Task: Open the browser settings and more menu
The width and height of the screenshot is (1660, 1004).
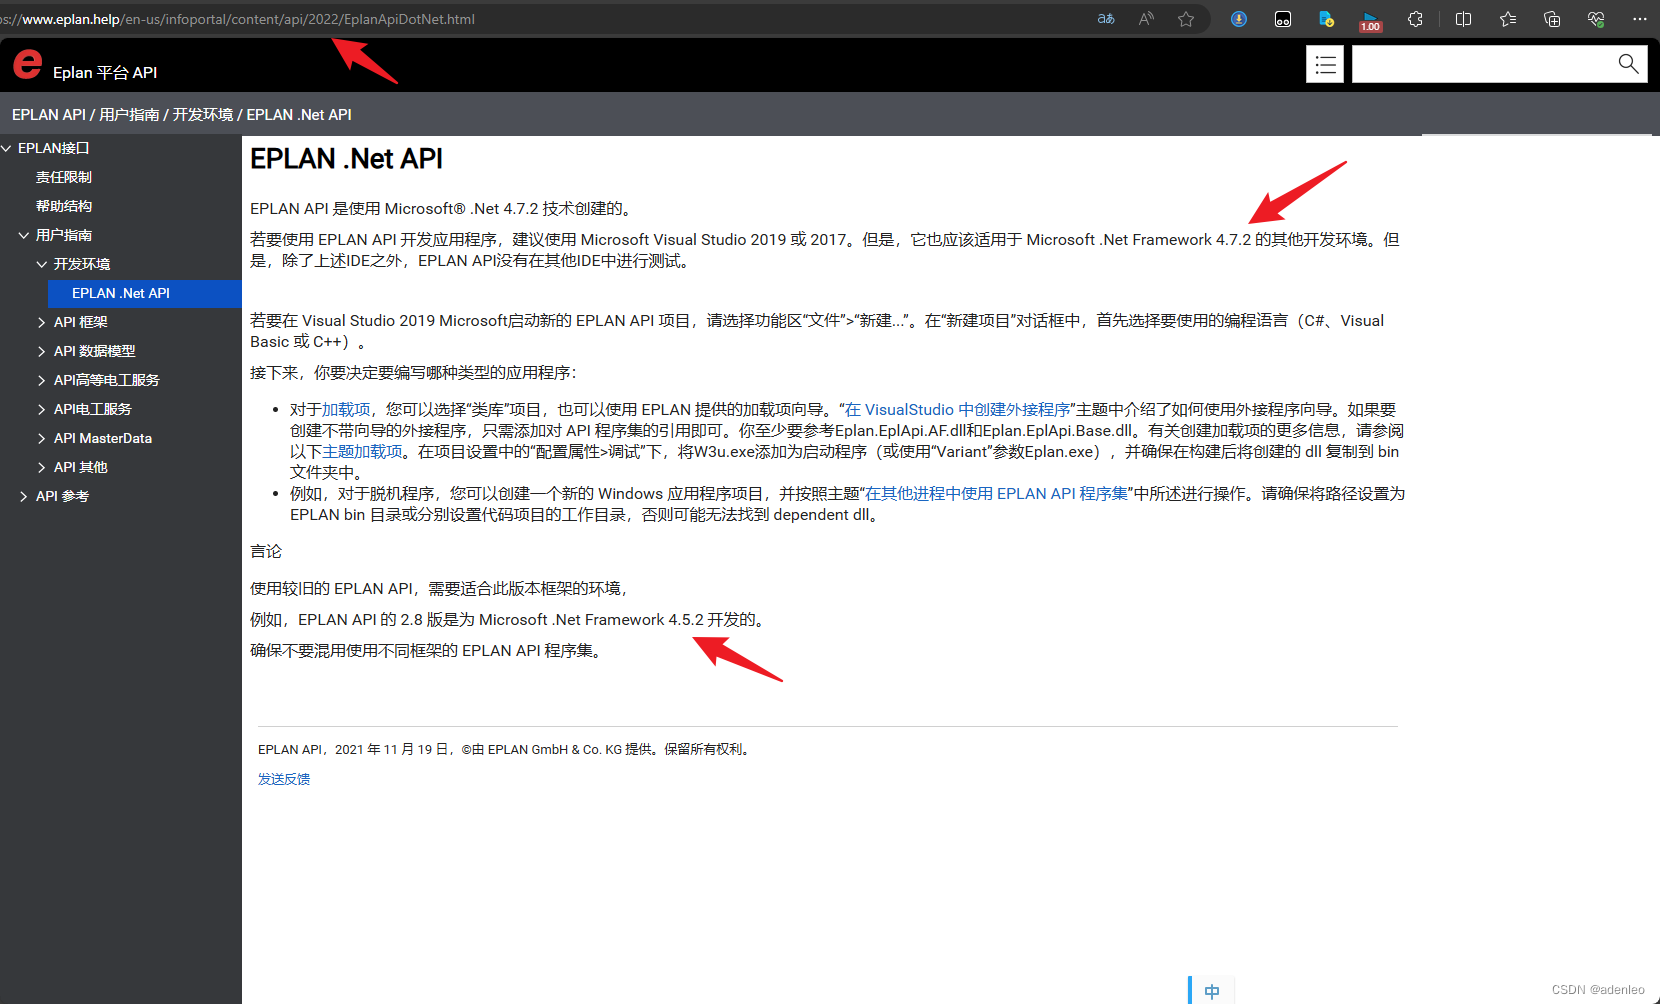Action: click(x=1640, y=19)
